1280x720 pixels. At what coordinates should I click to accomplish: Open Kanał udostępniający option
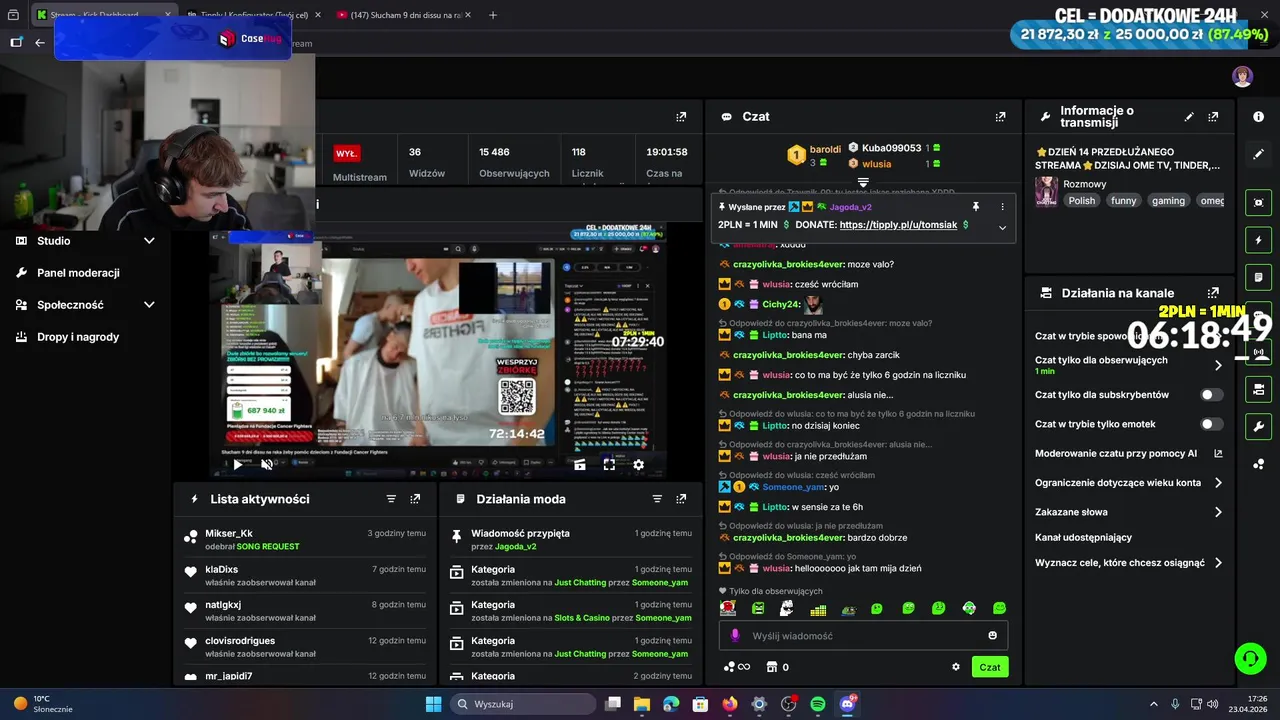pyautogui.click(x=1083, y=537)
